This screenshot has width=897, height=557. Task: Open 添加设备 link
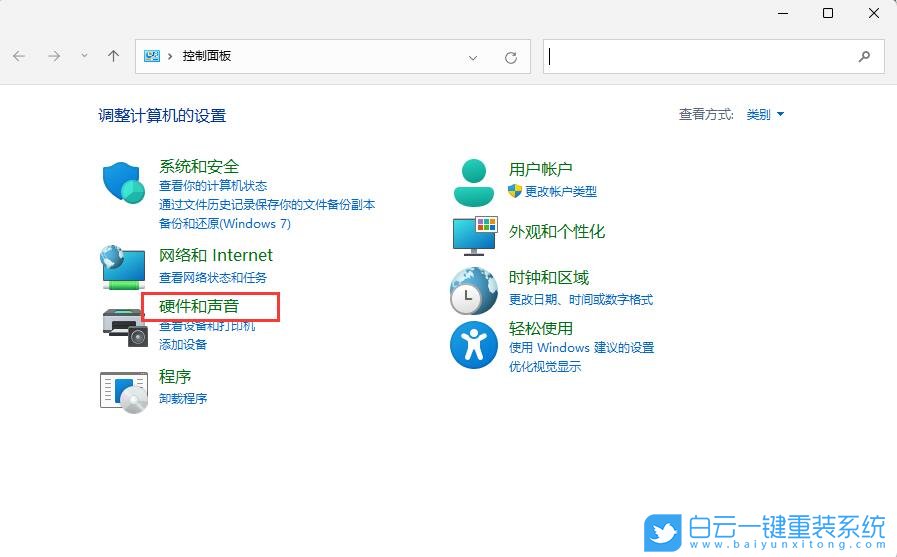(x=182, y=345)
